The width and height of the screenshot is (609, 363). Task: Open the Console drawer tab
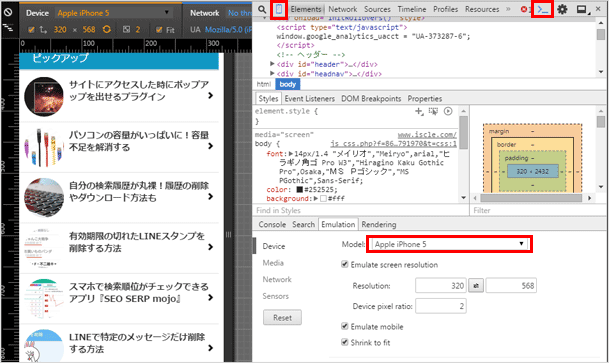[272, 224]
